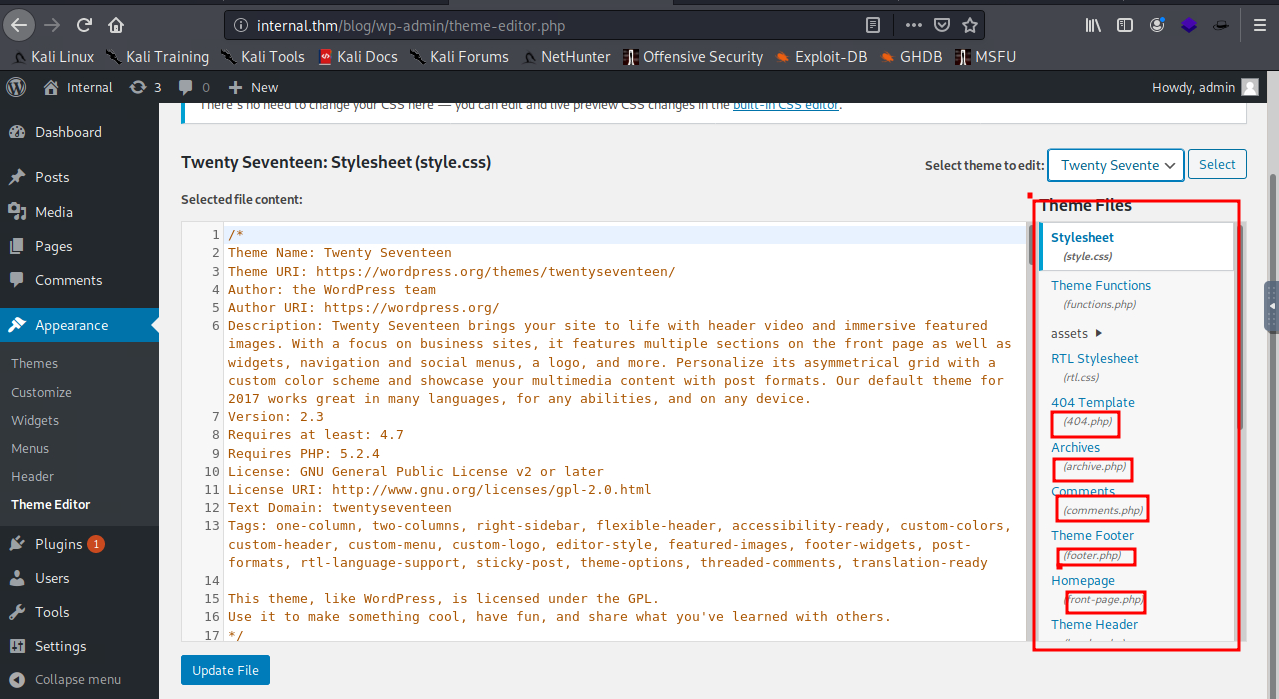Open the Howdy, admin account menu

click(x=1205, y=87)
